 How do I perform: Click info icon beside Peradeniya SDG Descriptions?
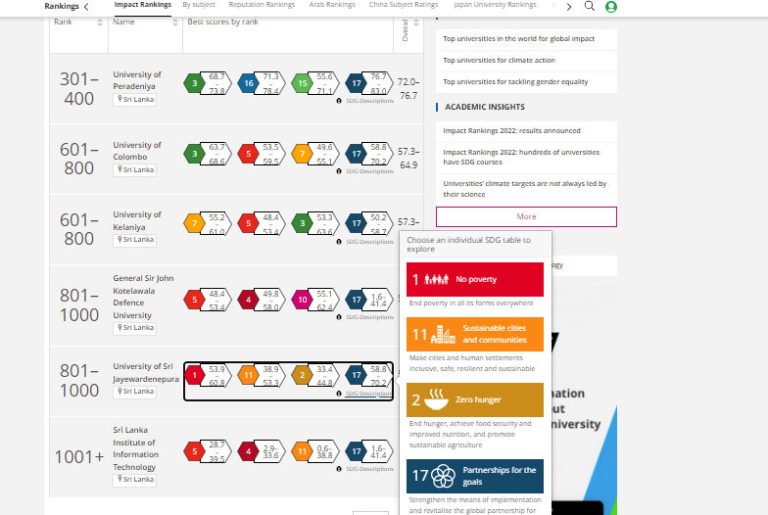pyautogui.click(x=339, y=101)
